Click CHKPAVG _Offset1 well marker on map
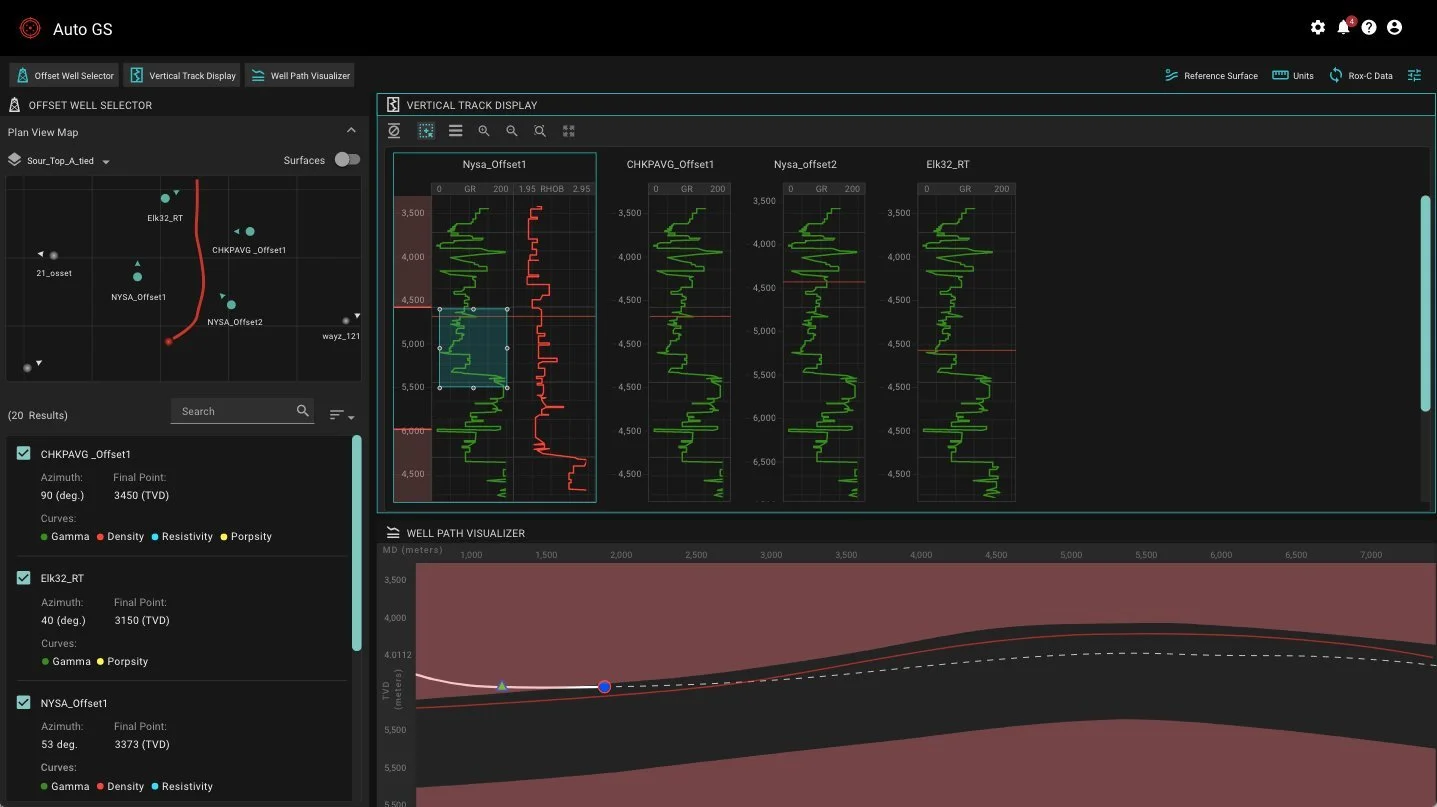The width and height of the screenshot is (1437, 807). [250, 232]
